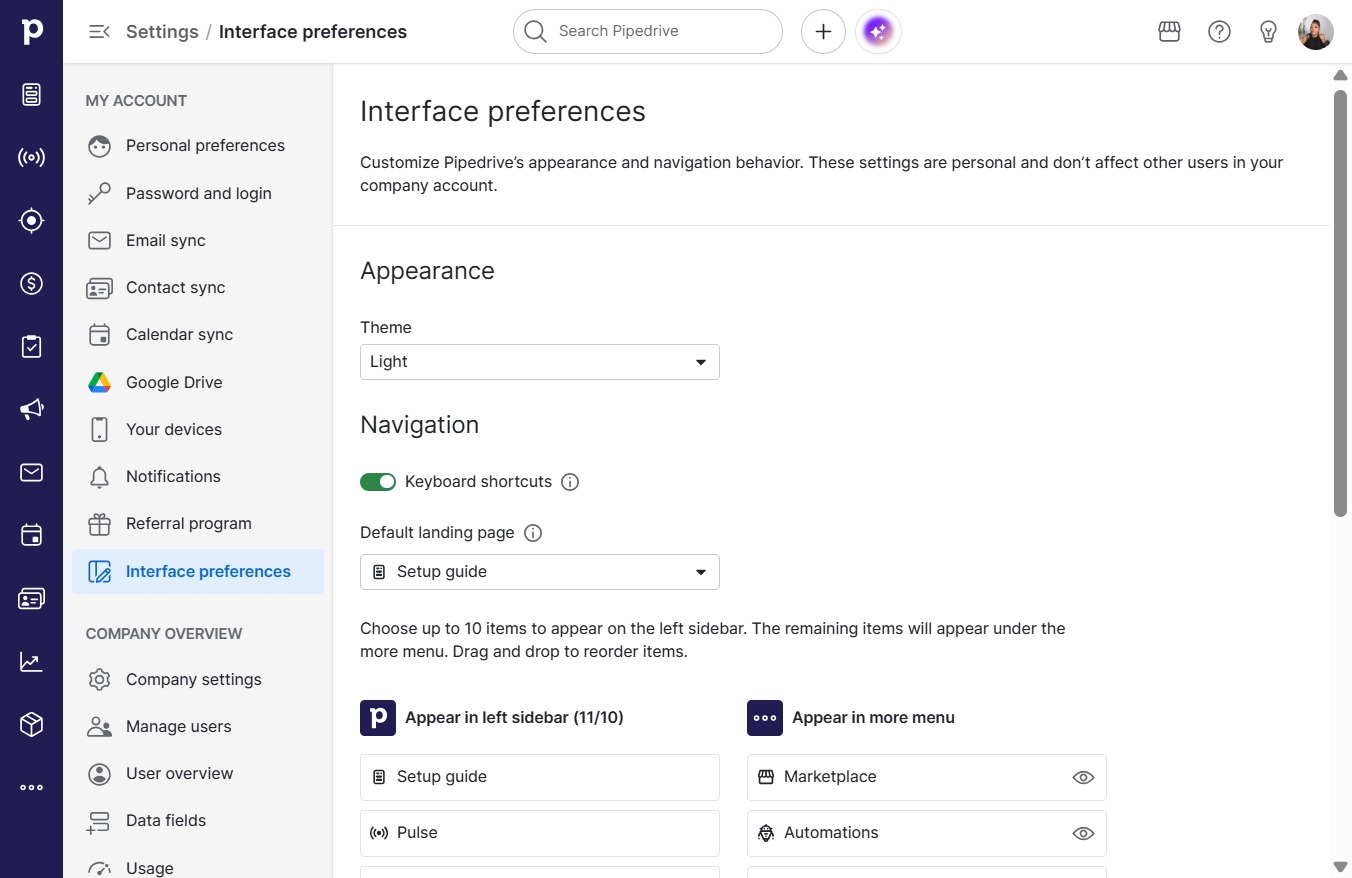Open the Help question mark icon
1352x878 pixels.
click(1219, 32)
